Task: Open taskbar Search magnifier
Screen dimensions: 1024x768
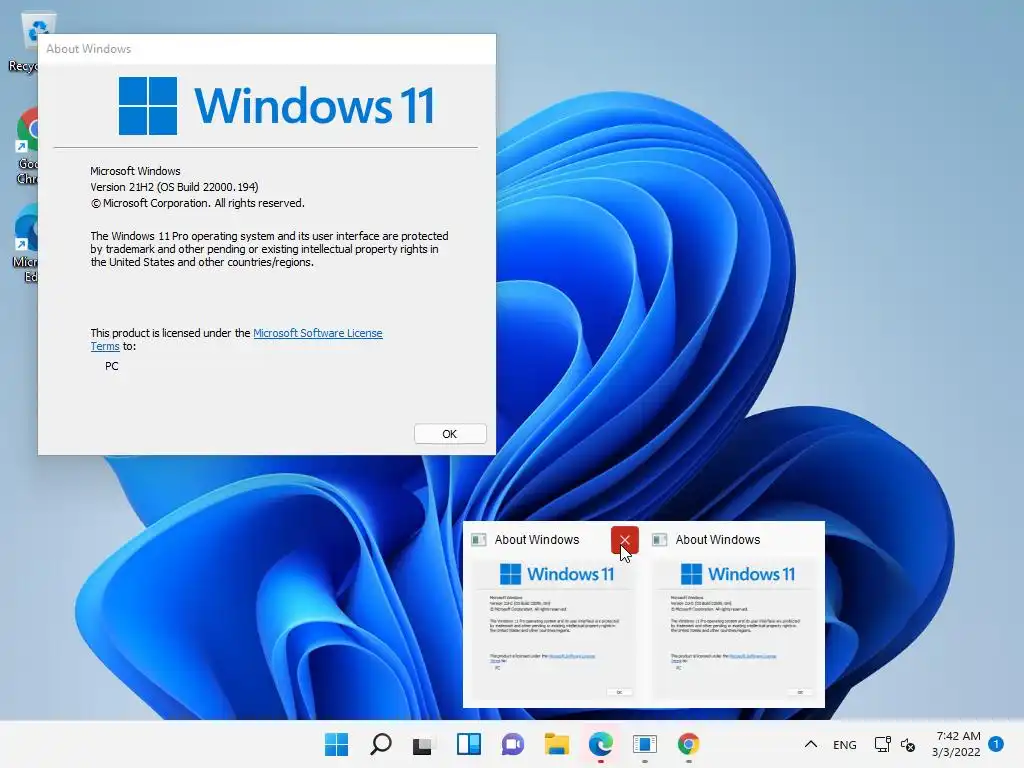Action: pyautogui.click(x=381, y=744)
